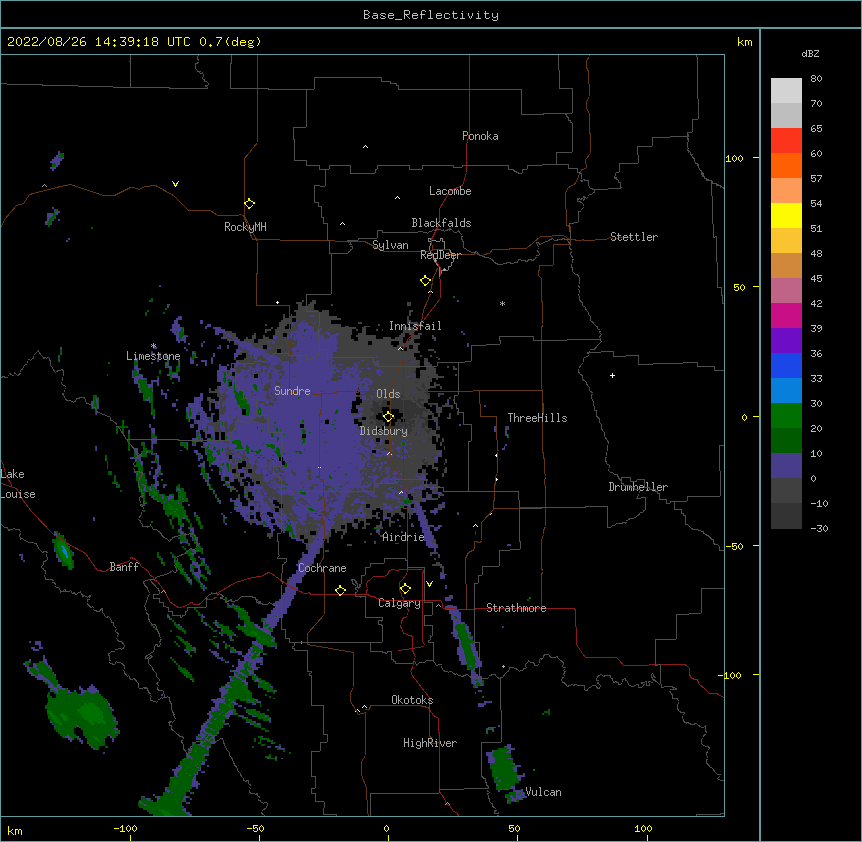
Task: Click the light grey 70-80 dBZ swatch
Action: tap(786, 91)
